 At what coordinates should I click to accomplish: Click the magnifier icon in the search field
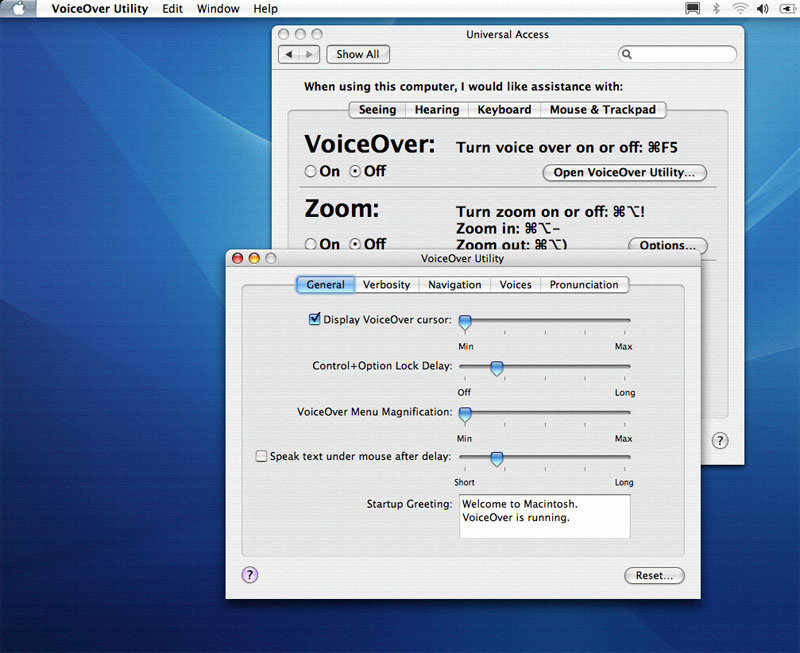click(x=627, y=54)
